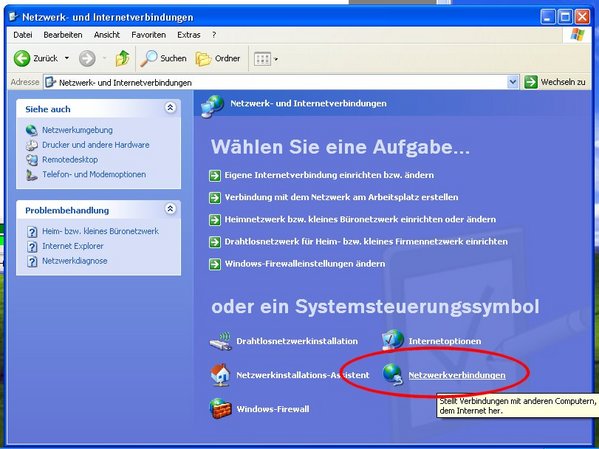The height and width of the screenshot is (449, 599).
Task: Select Eigene Internetverbindung einrichten bzw. ändern
Action: 329,175
